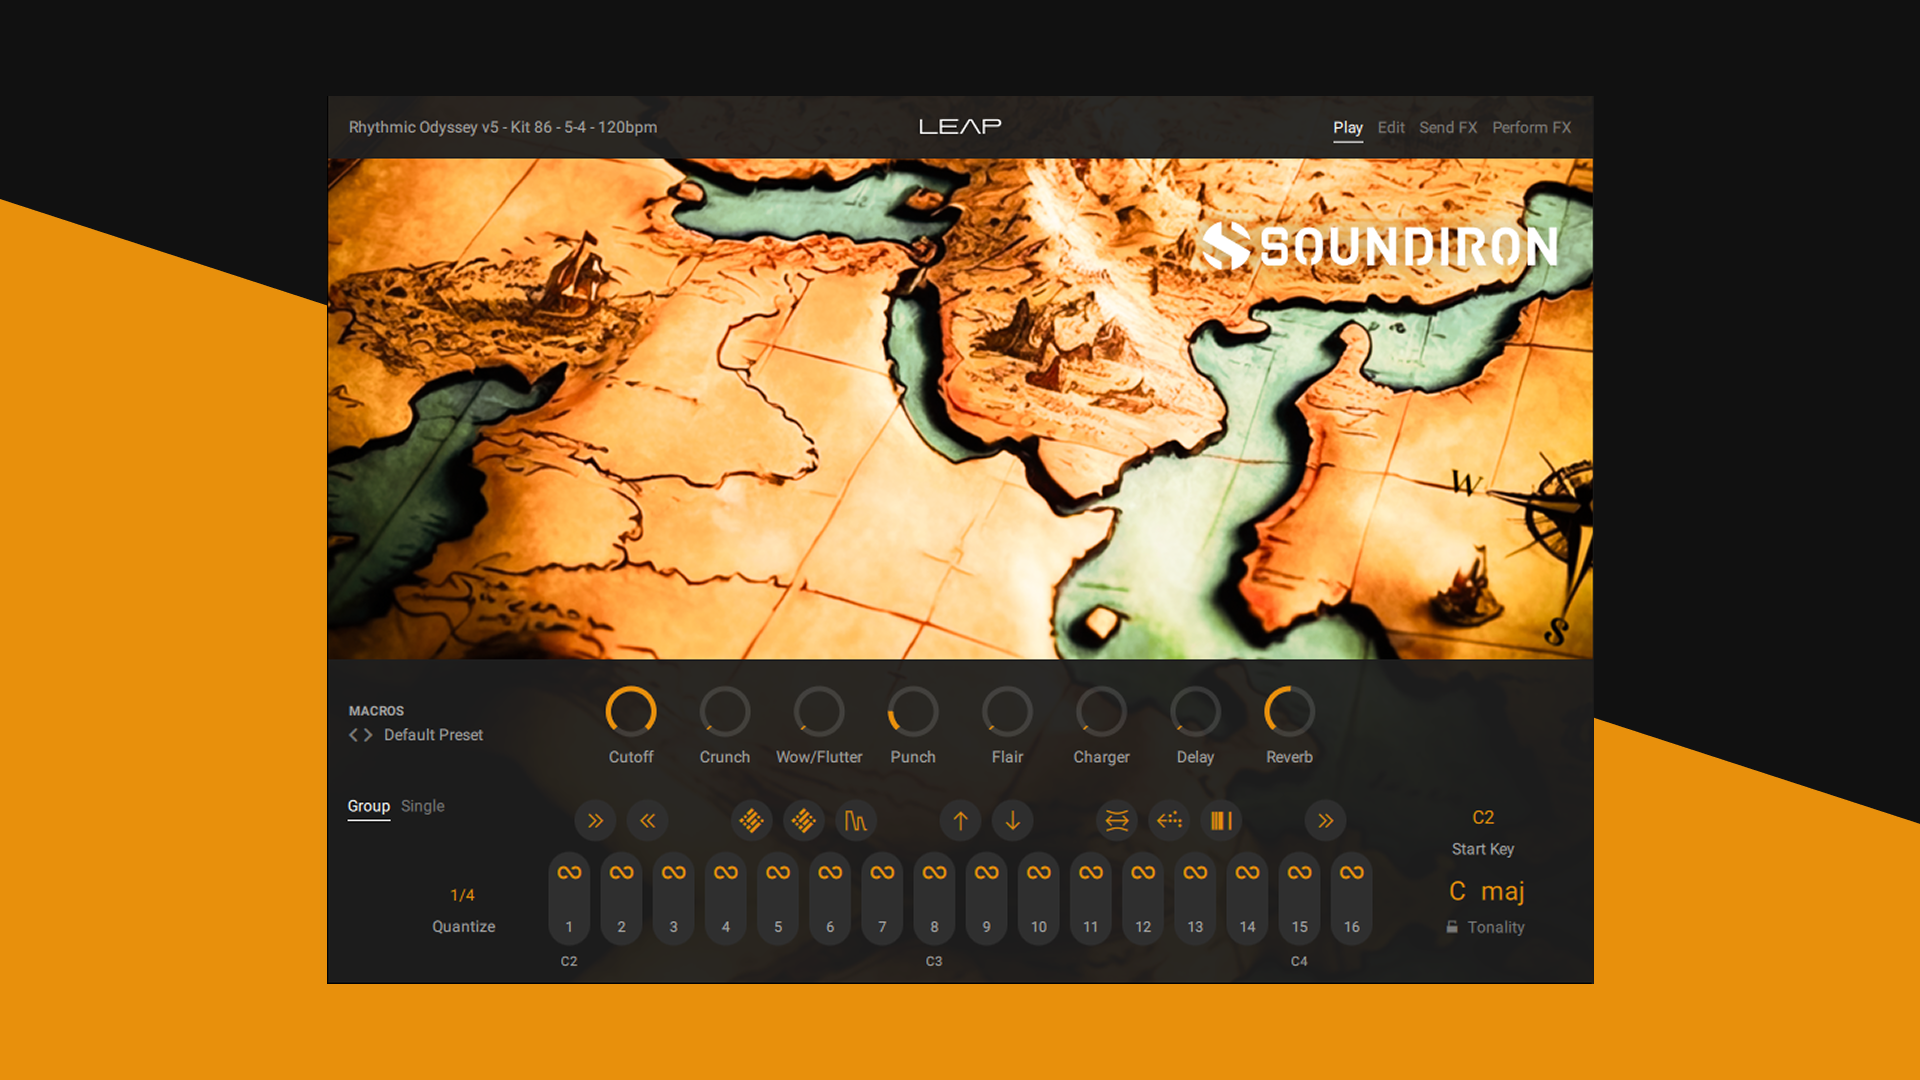Click the loop icon on pad 14
The height and width of the screenshot is (1080, 1920).
[x=1247, y=872]
